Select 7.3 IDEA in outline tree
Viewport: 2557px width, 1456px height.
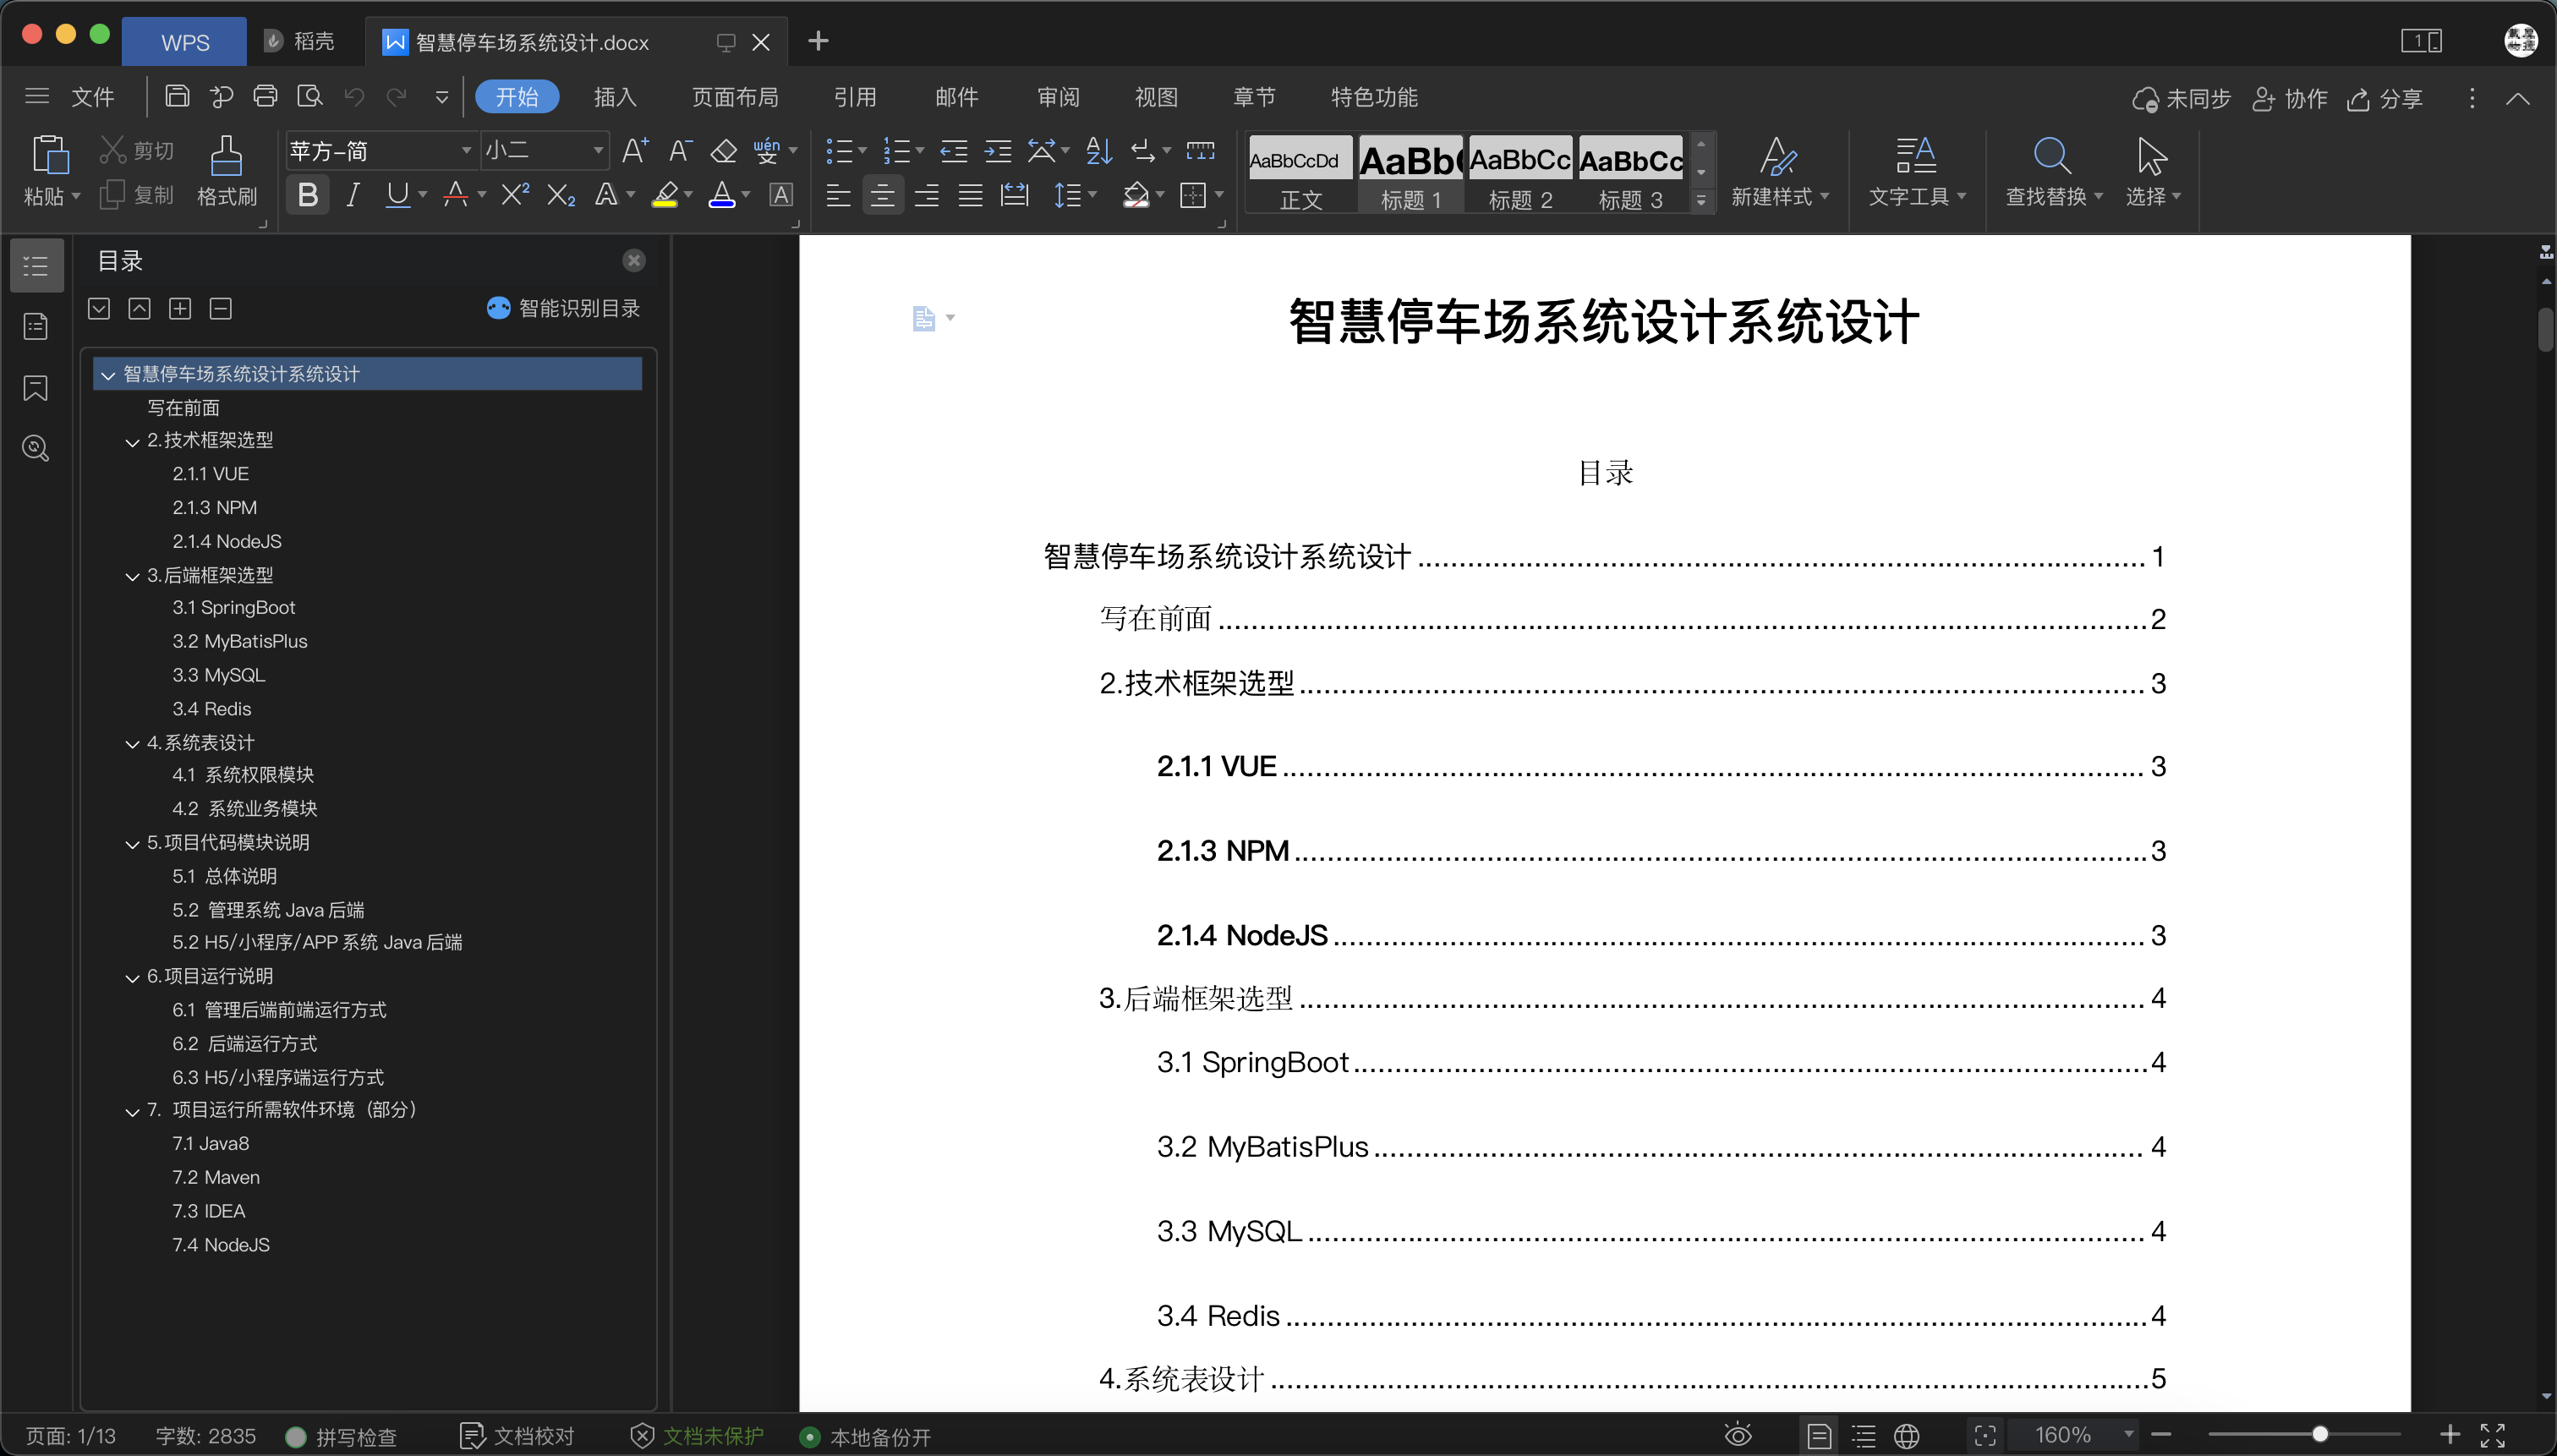208,1211
